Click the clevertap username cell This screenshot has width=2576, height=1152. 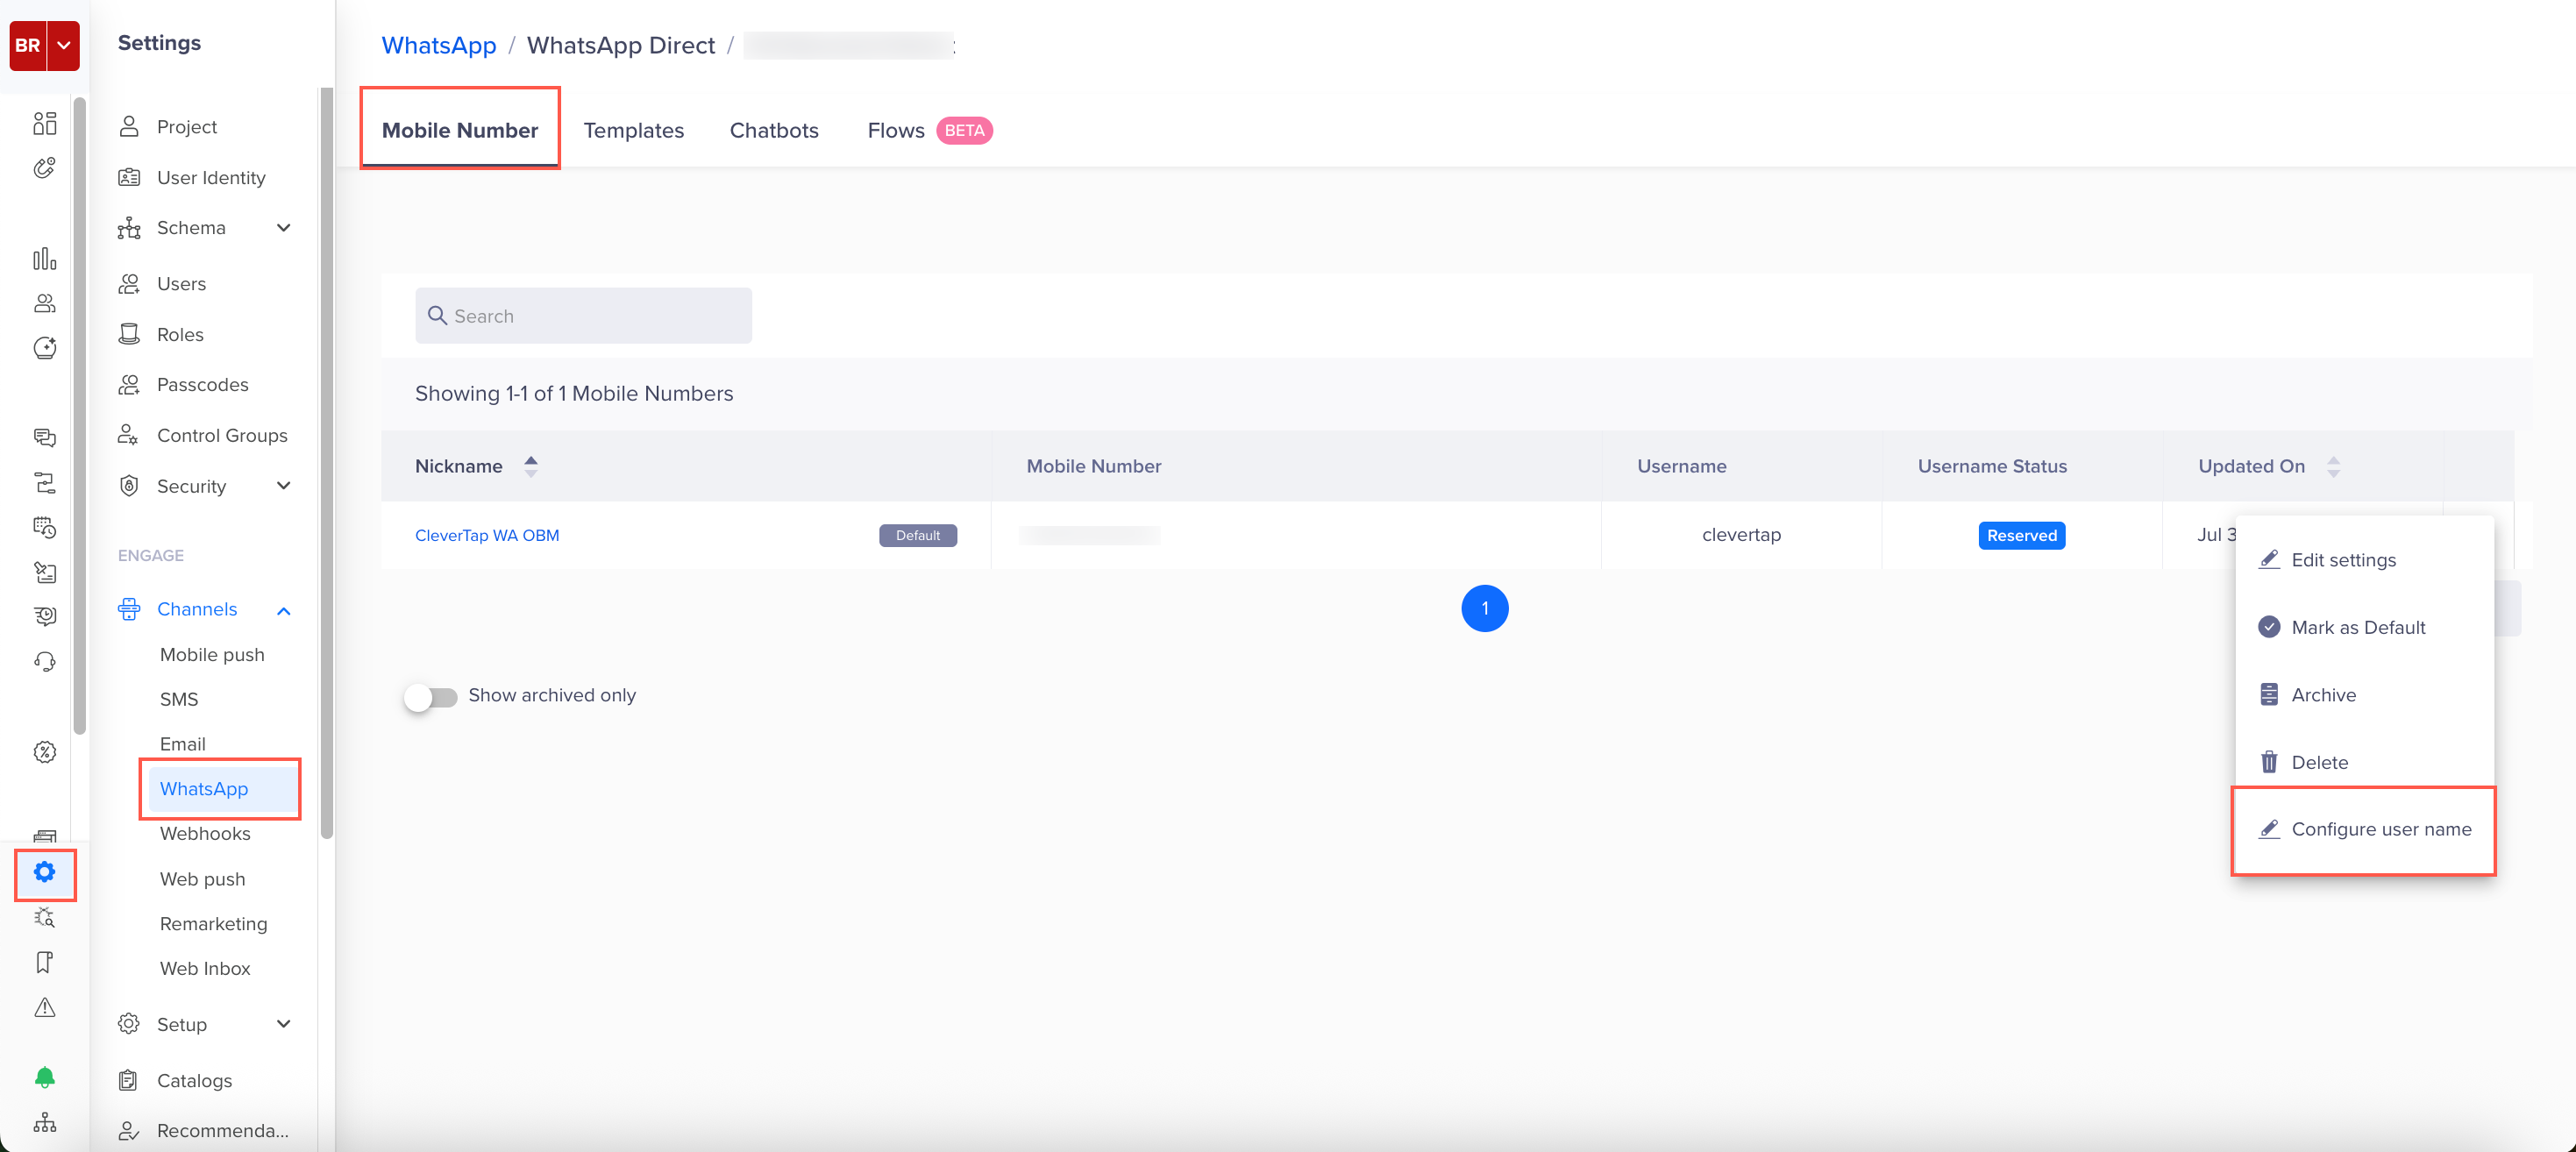[1741, 535]
